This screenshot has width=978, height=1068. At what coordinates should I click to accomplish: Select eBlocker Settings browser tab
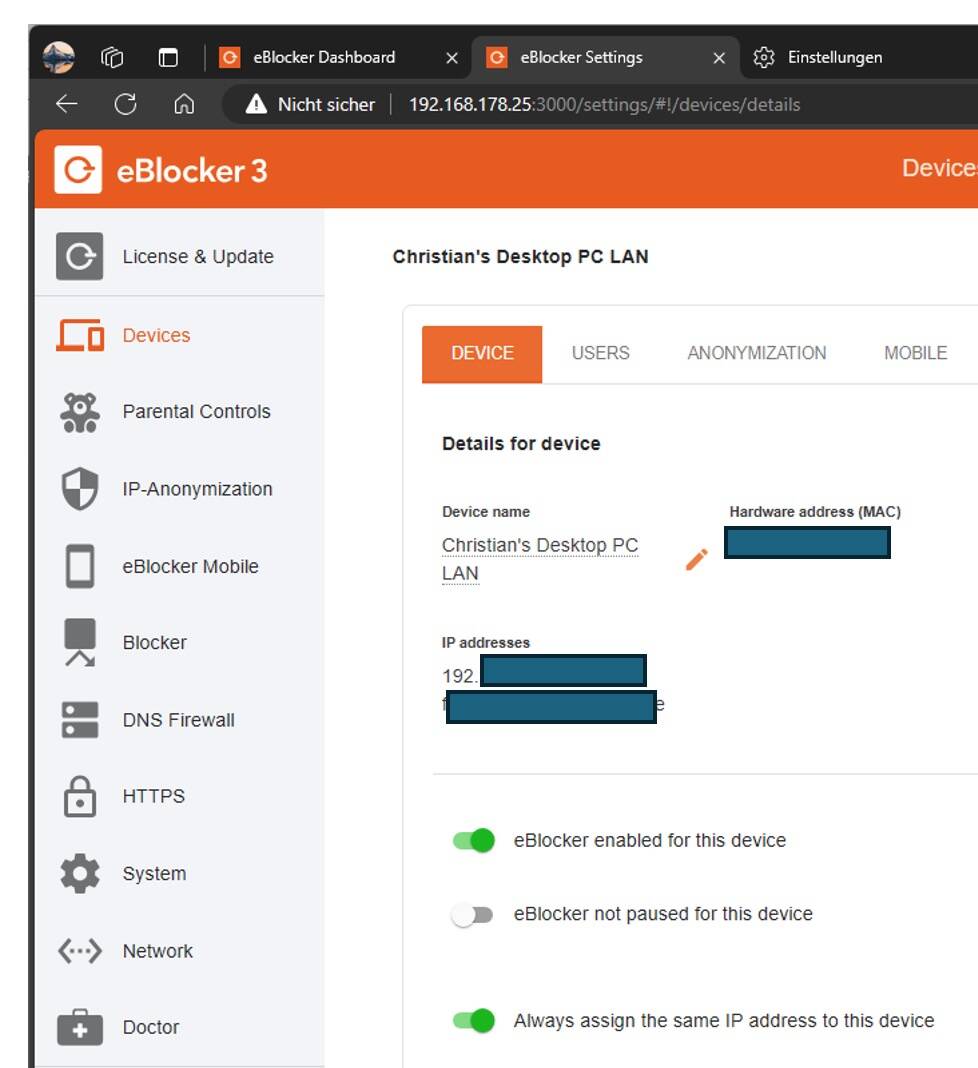(605, 57)
